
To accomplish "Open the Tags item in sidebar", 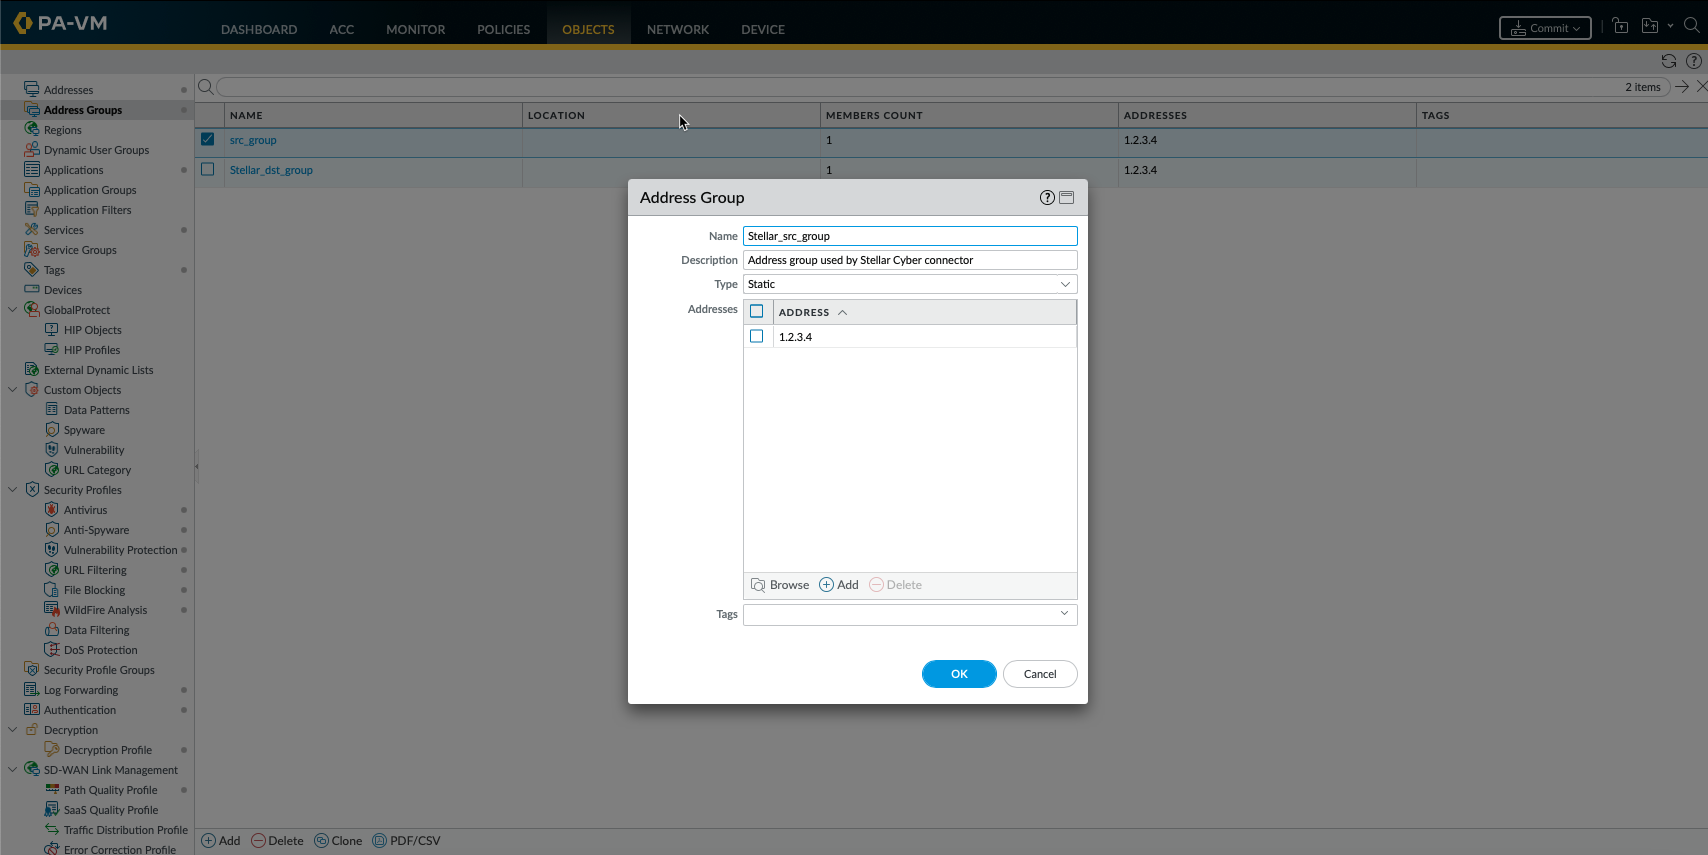I will pos(54,270).
